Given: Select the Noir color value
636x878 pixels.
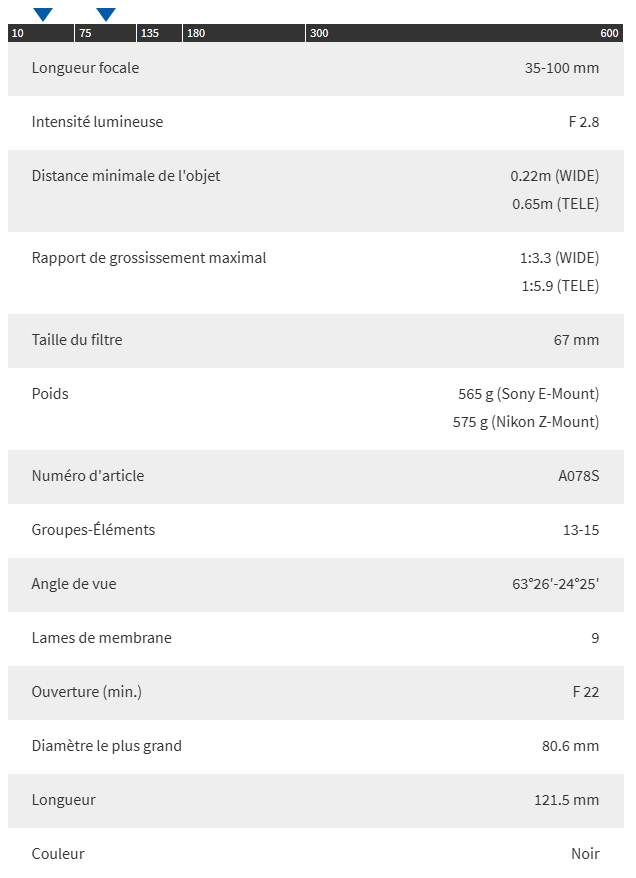Looking at the screenshot, I should [585, 854].
